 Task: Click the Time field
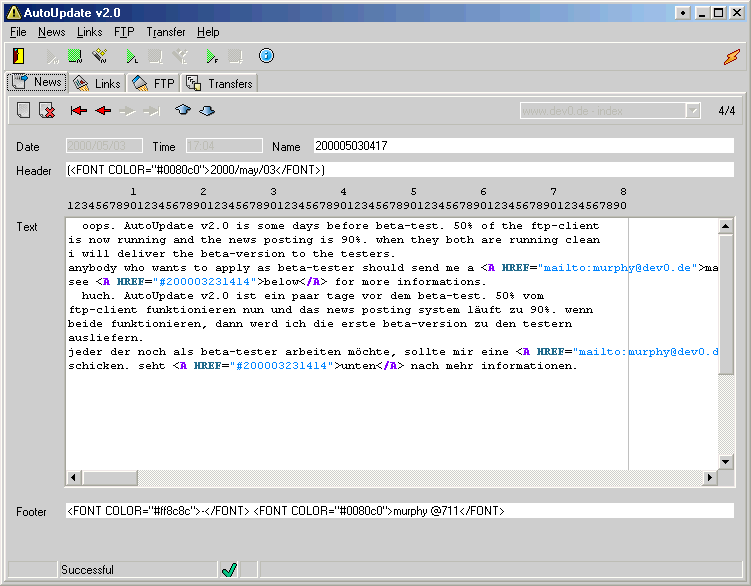(x=224, y=146)
